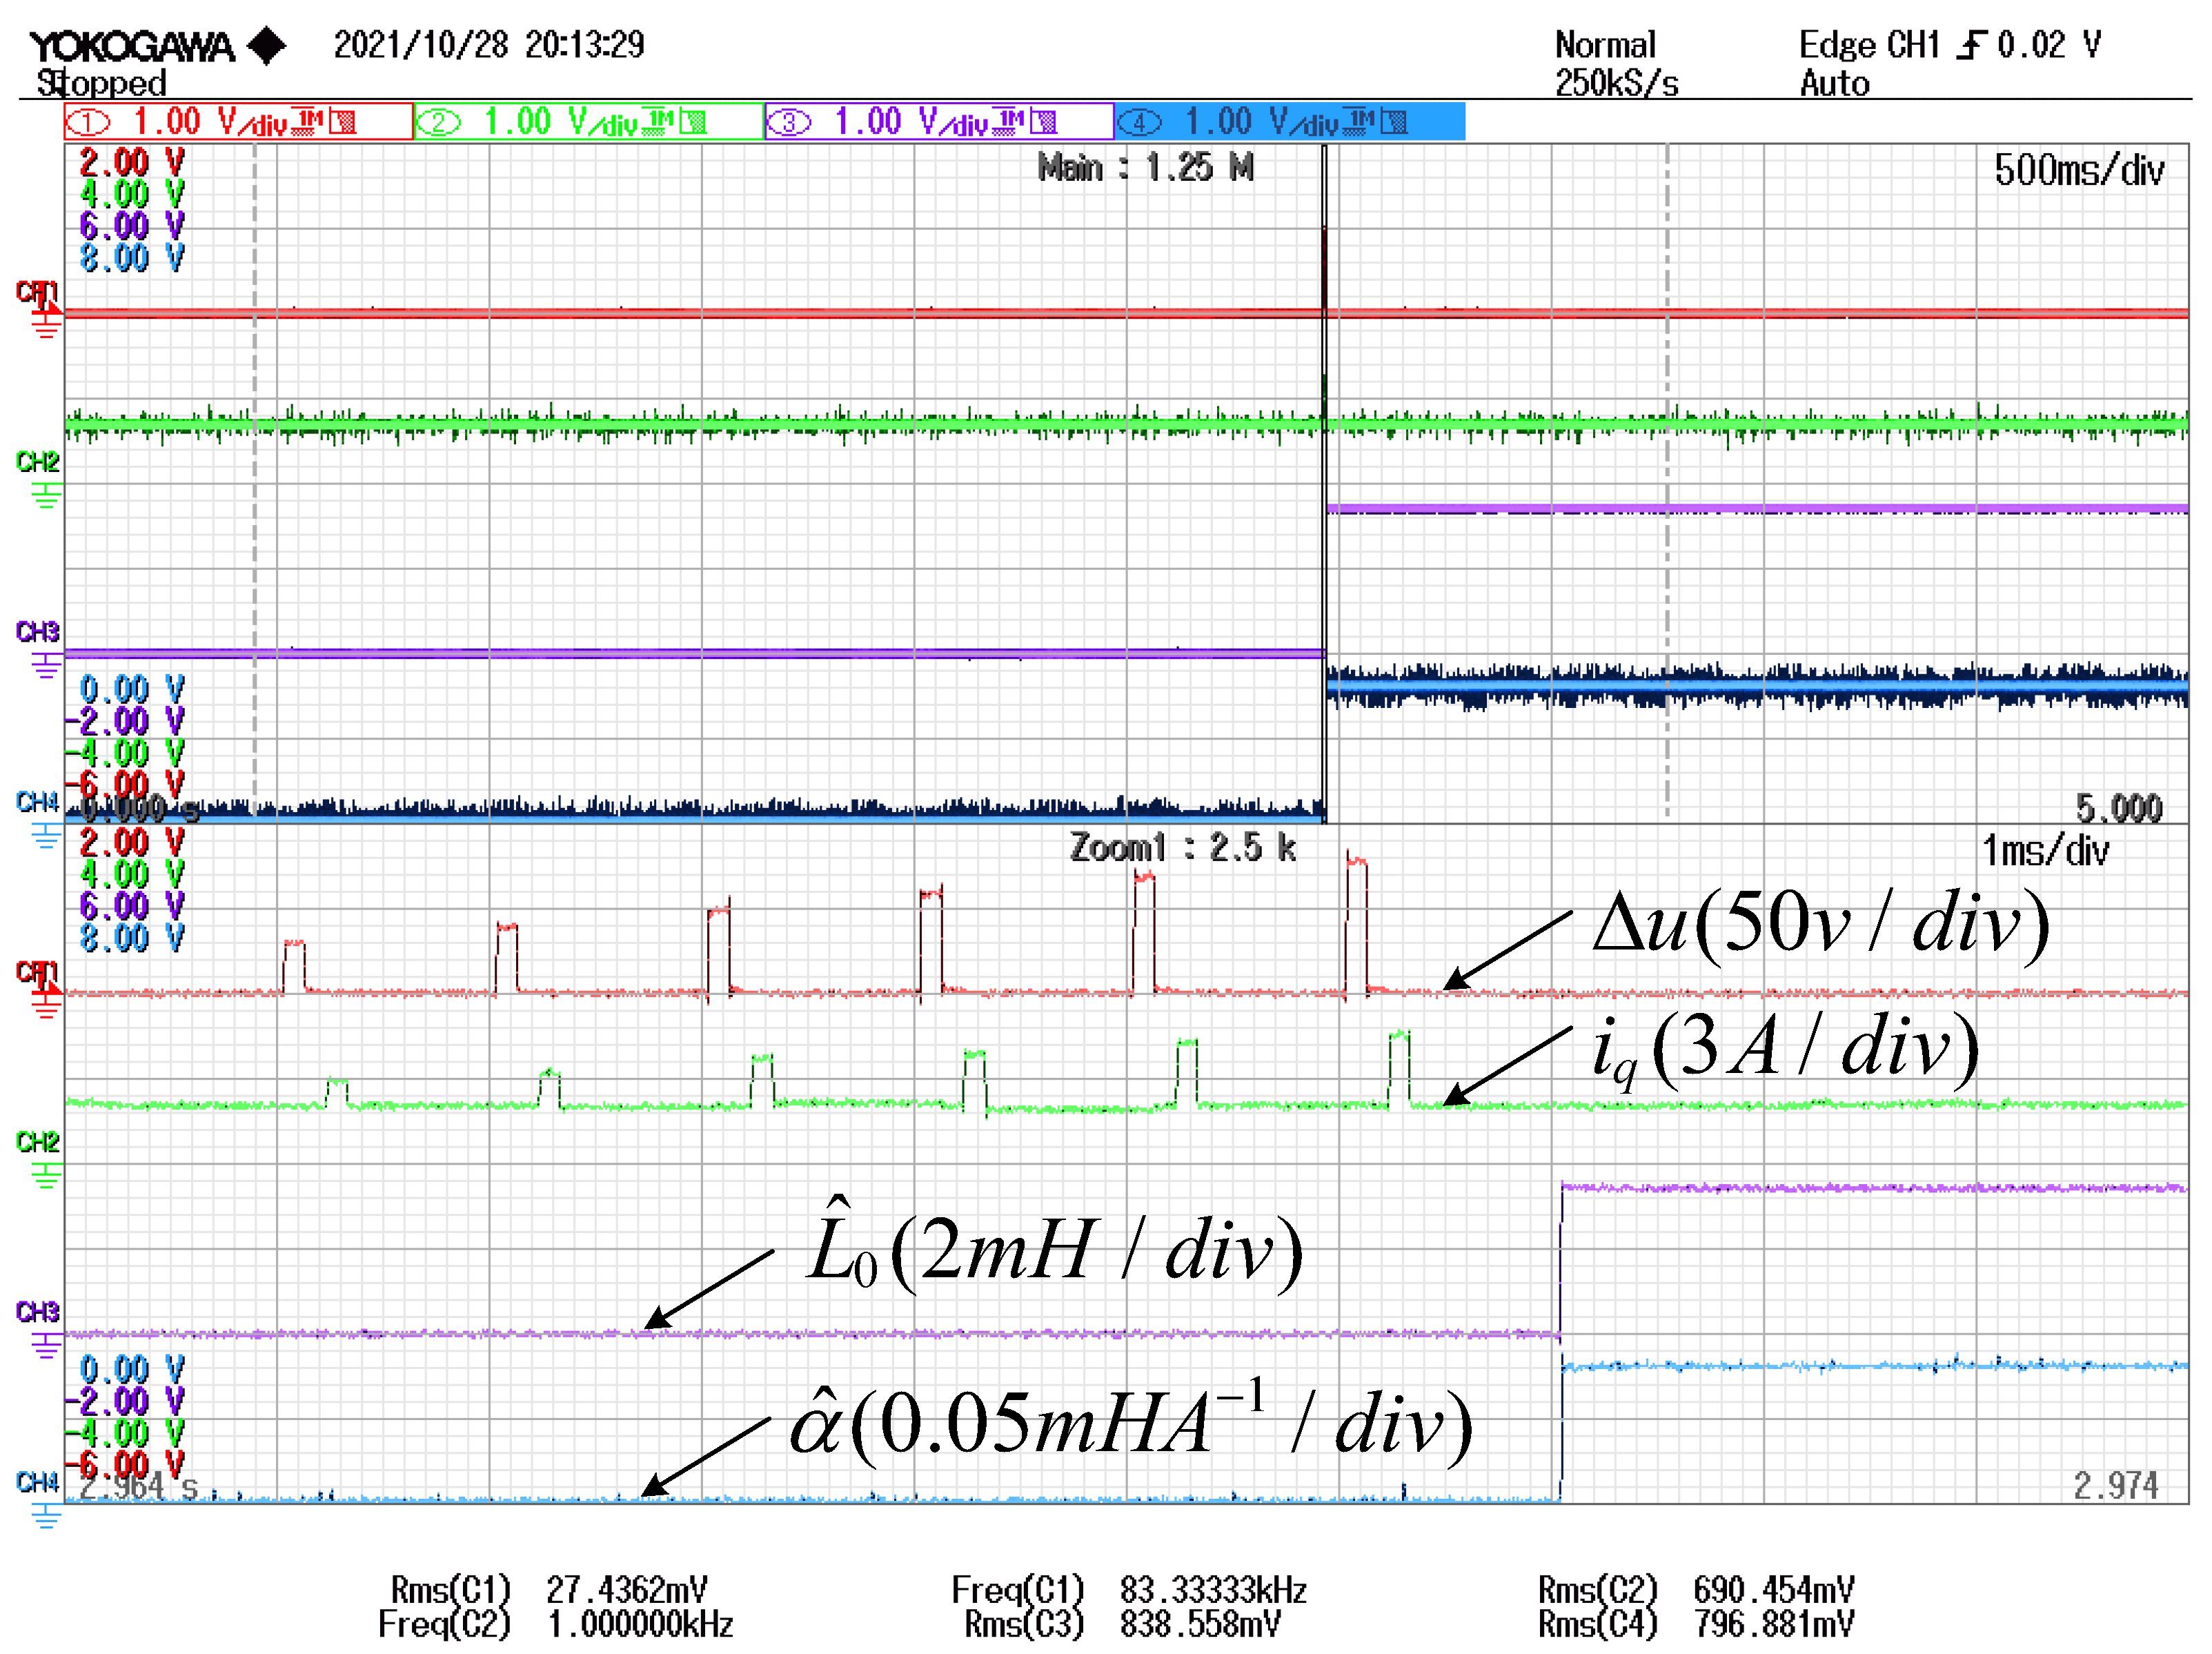This screenshot has width=2212, height=1654.
Task: Click the Normal 250kS/s acquisition label
Action: click(x=1614, y=64)
